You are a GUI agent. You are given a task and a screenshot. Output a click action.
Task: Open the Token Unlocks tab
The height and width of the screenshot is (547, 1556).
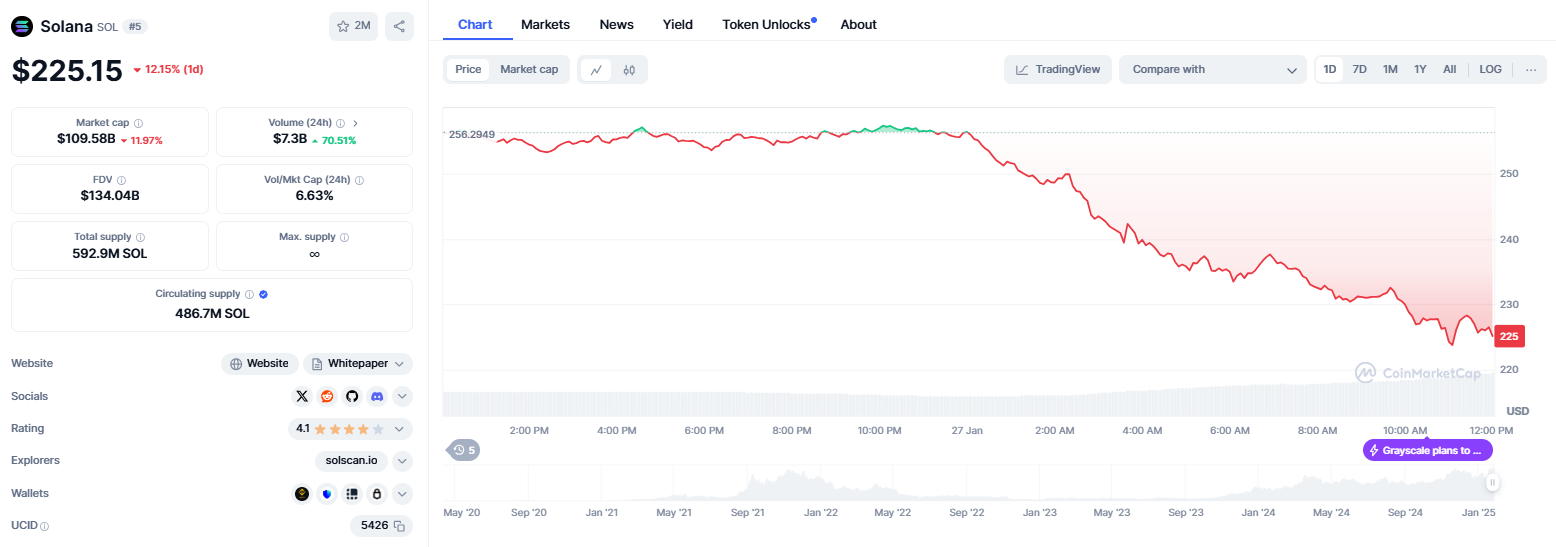[x=768, y=24]
